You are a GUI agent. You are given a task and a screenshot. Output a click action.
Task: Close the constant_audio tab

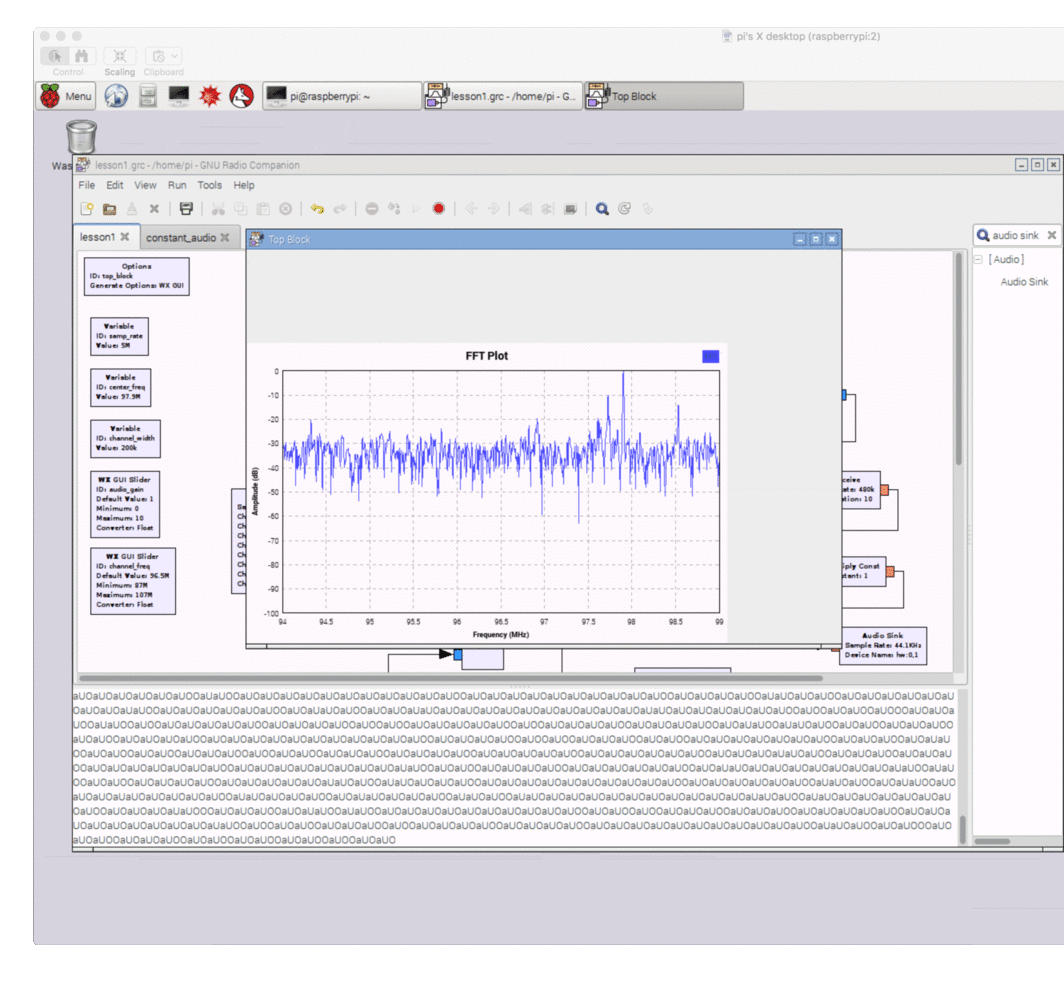(x=225, y=237)
